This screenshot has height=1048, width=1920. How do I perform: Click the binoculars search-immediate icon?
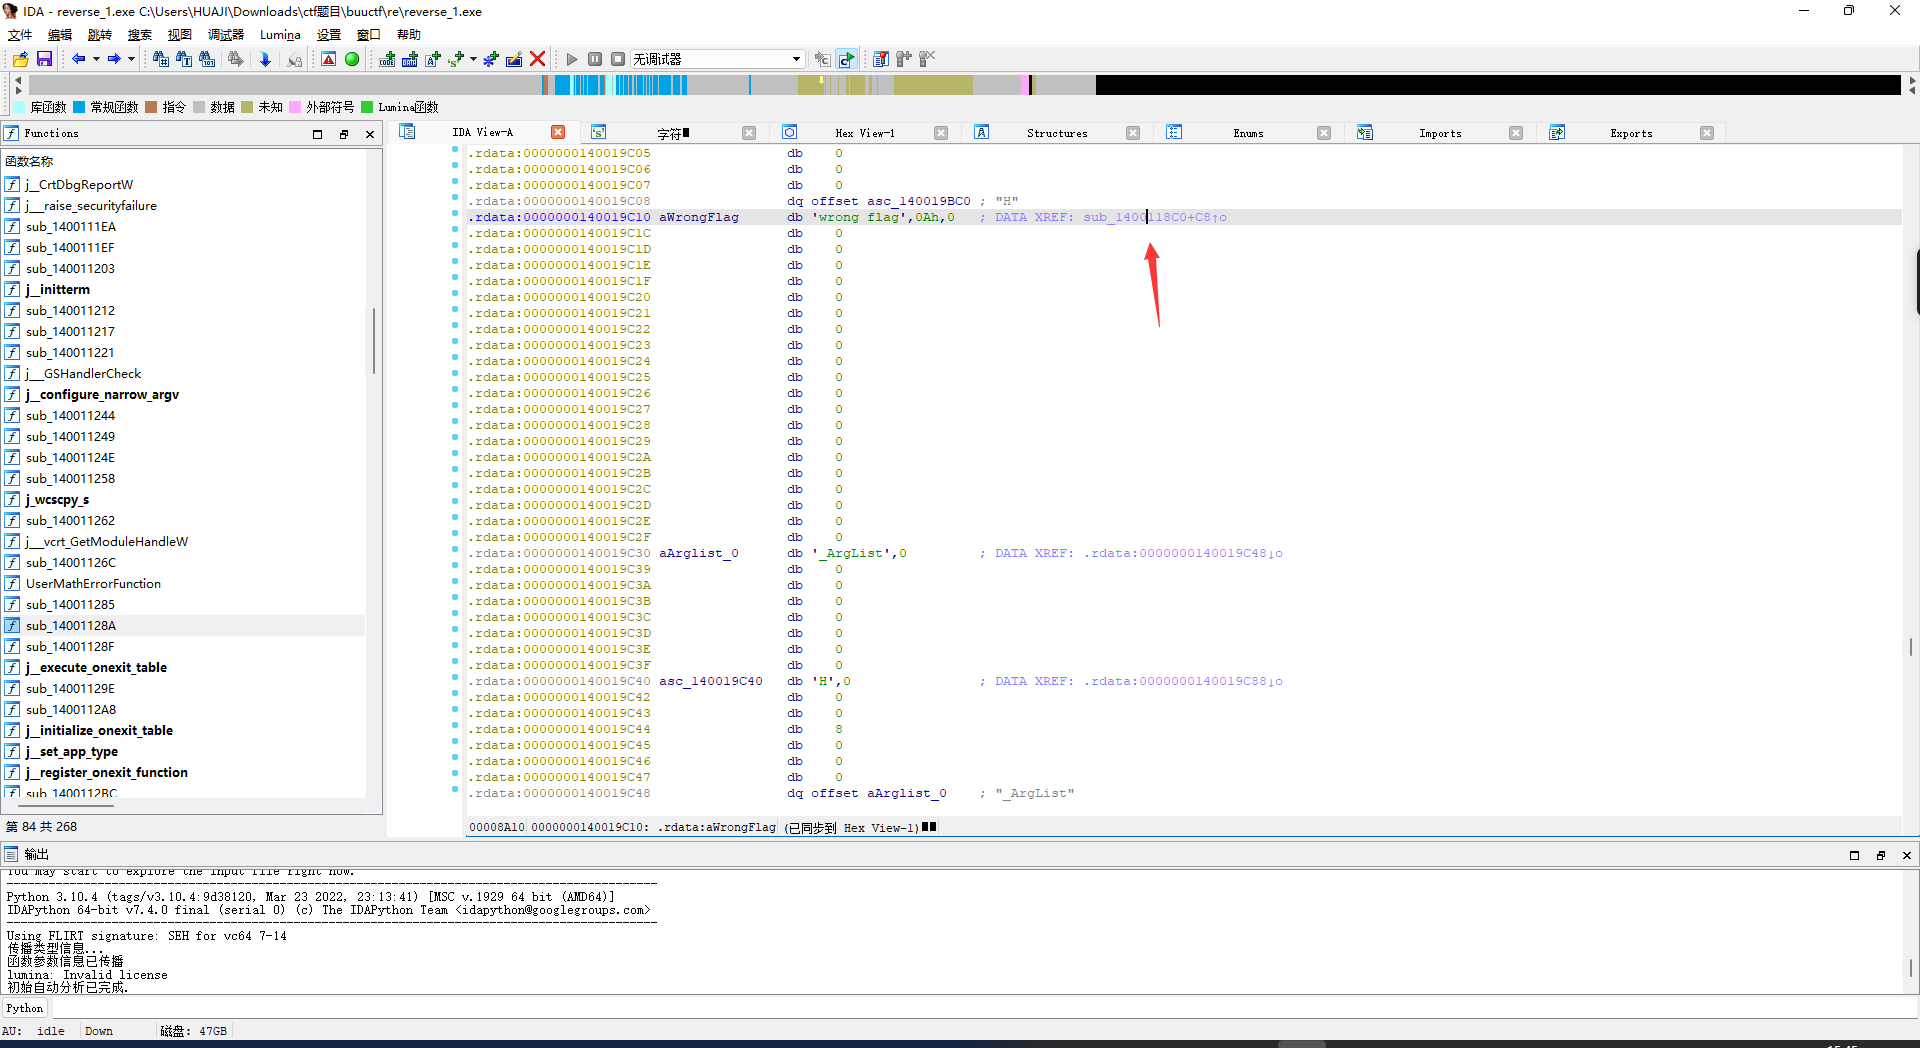(x=160, y=59)
